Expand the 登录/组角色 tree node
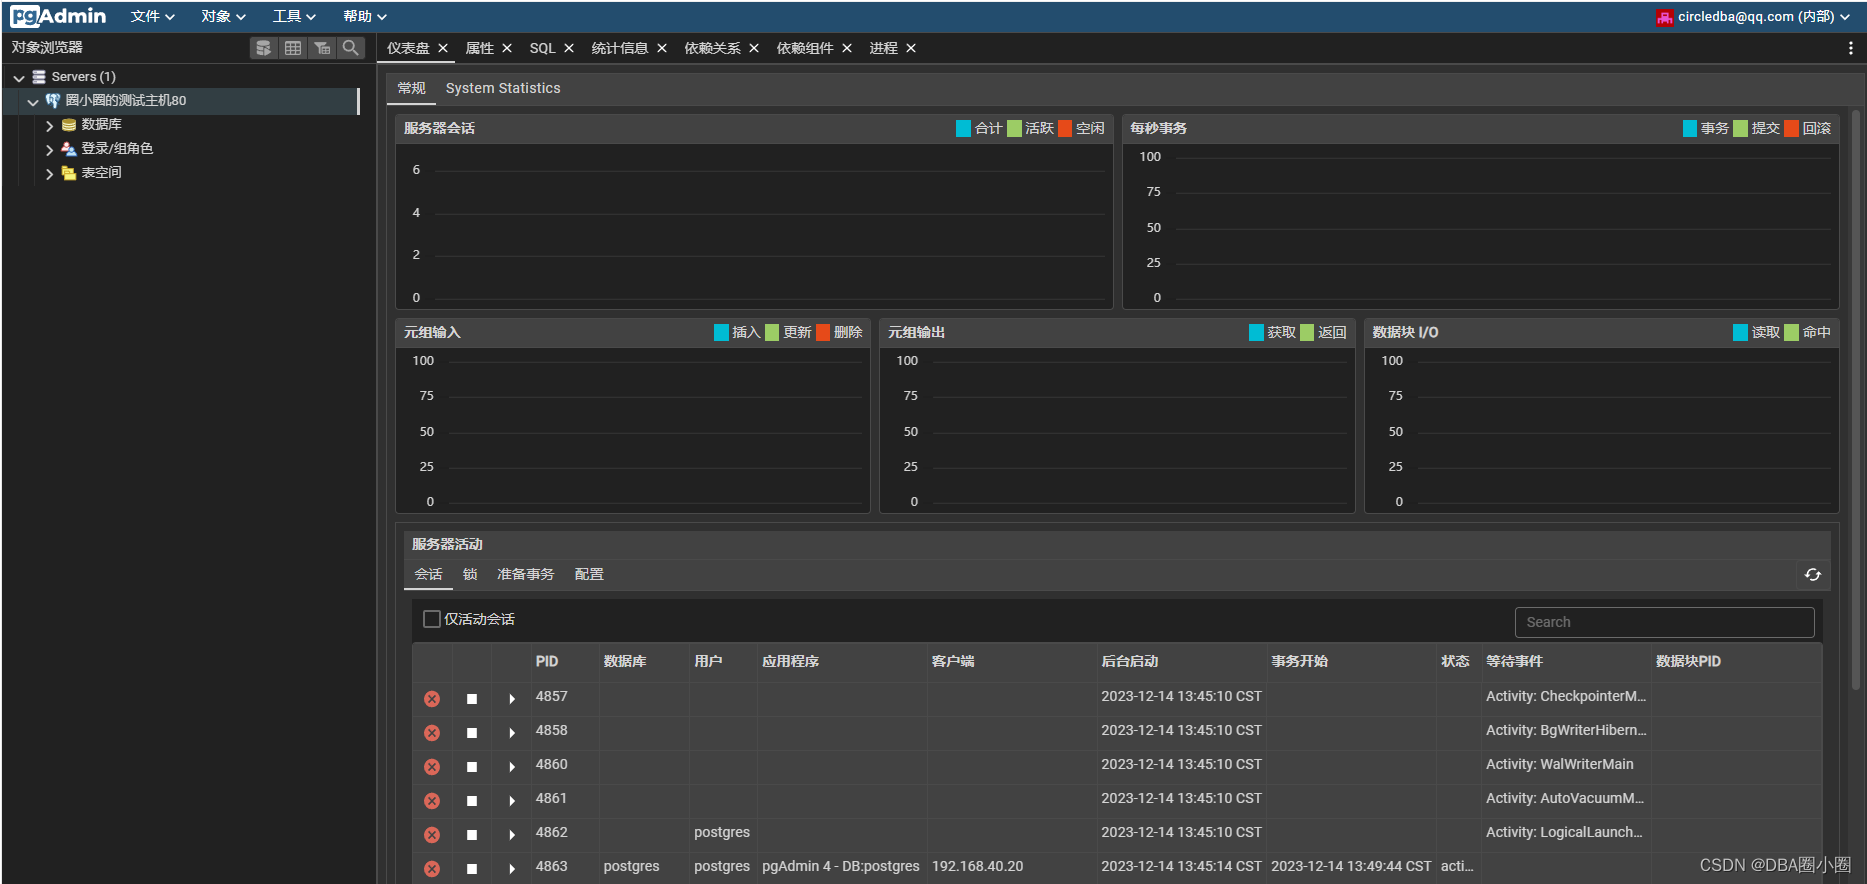 (x=49, y=150)
